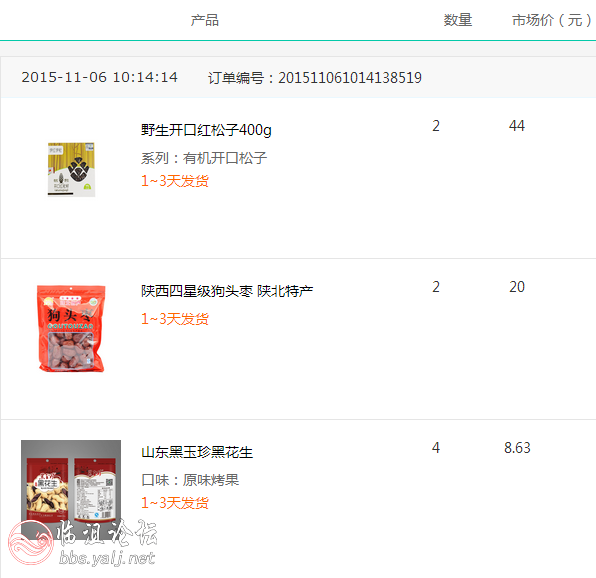Click 1~3天发货 under the jujube product
596x578 pixels.
175,319
